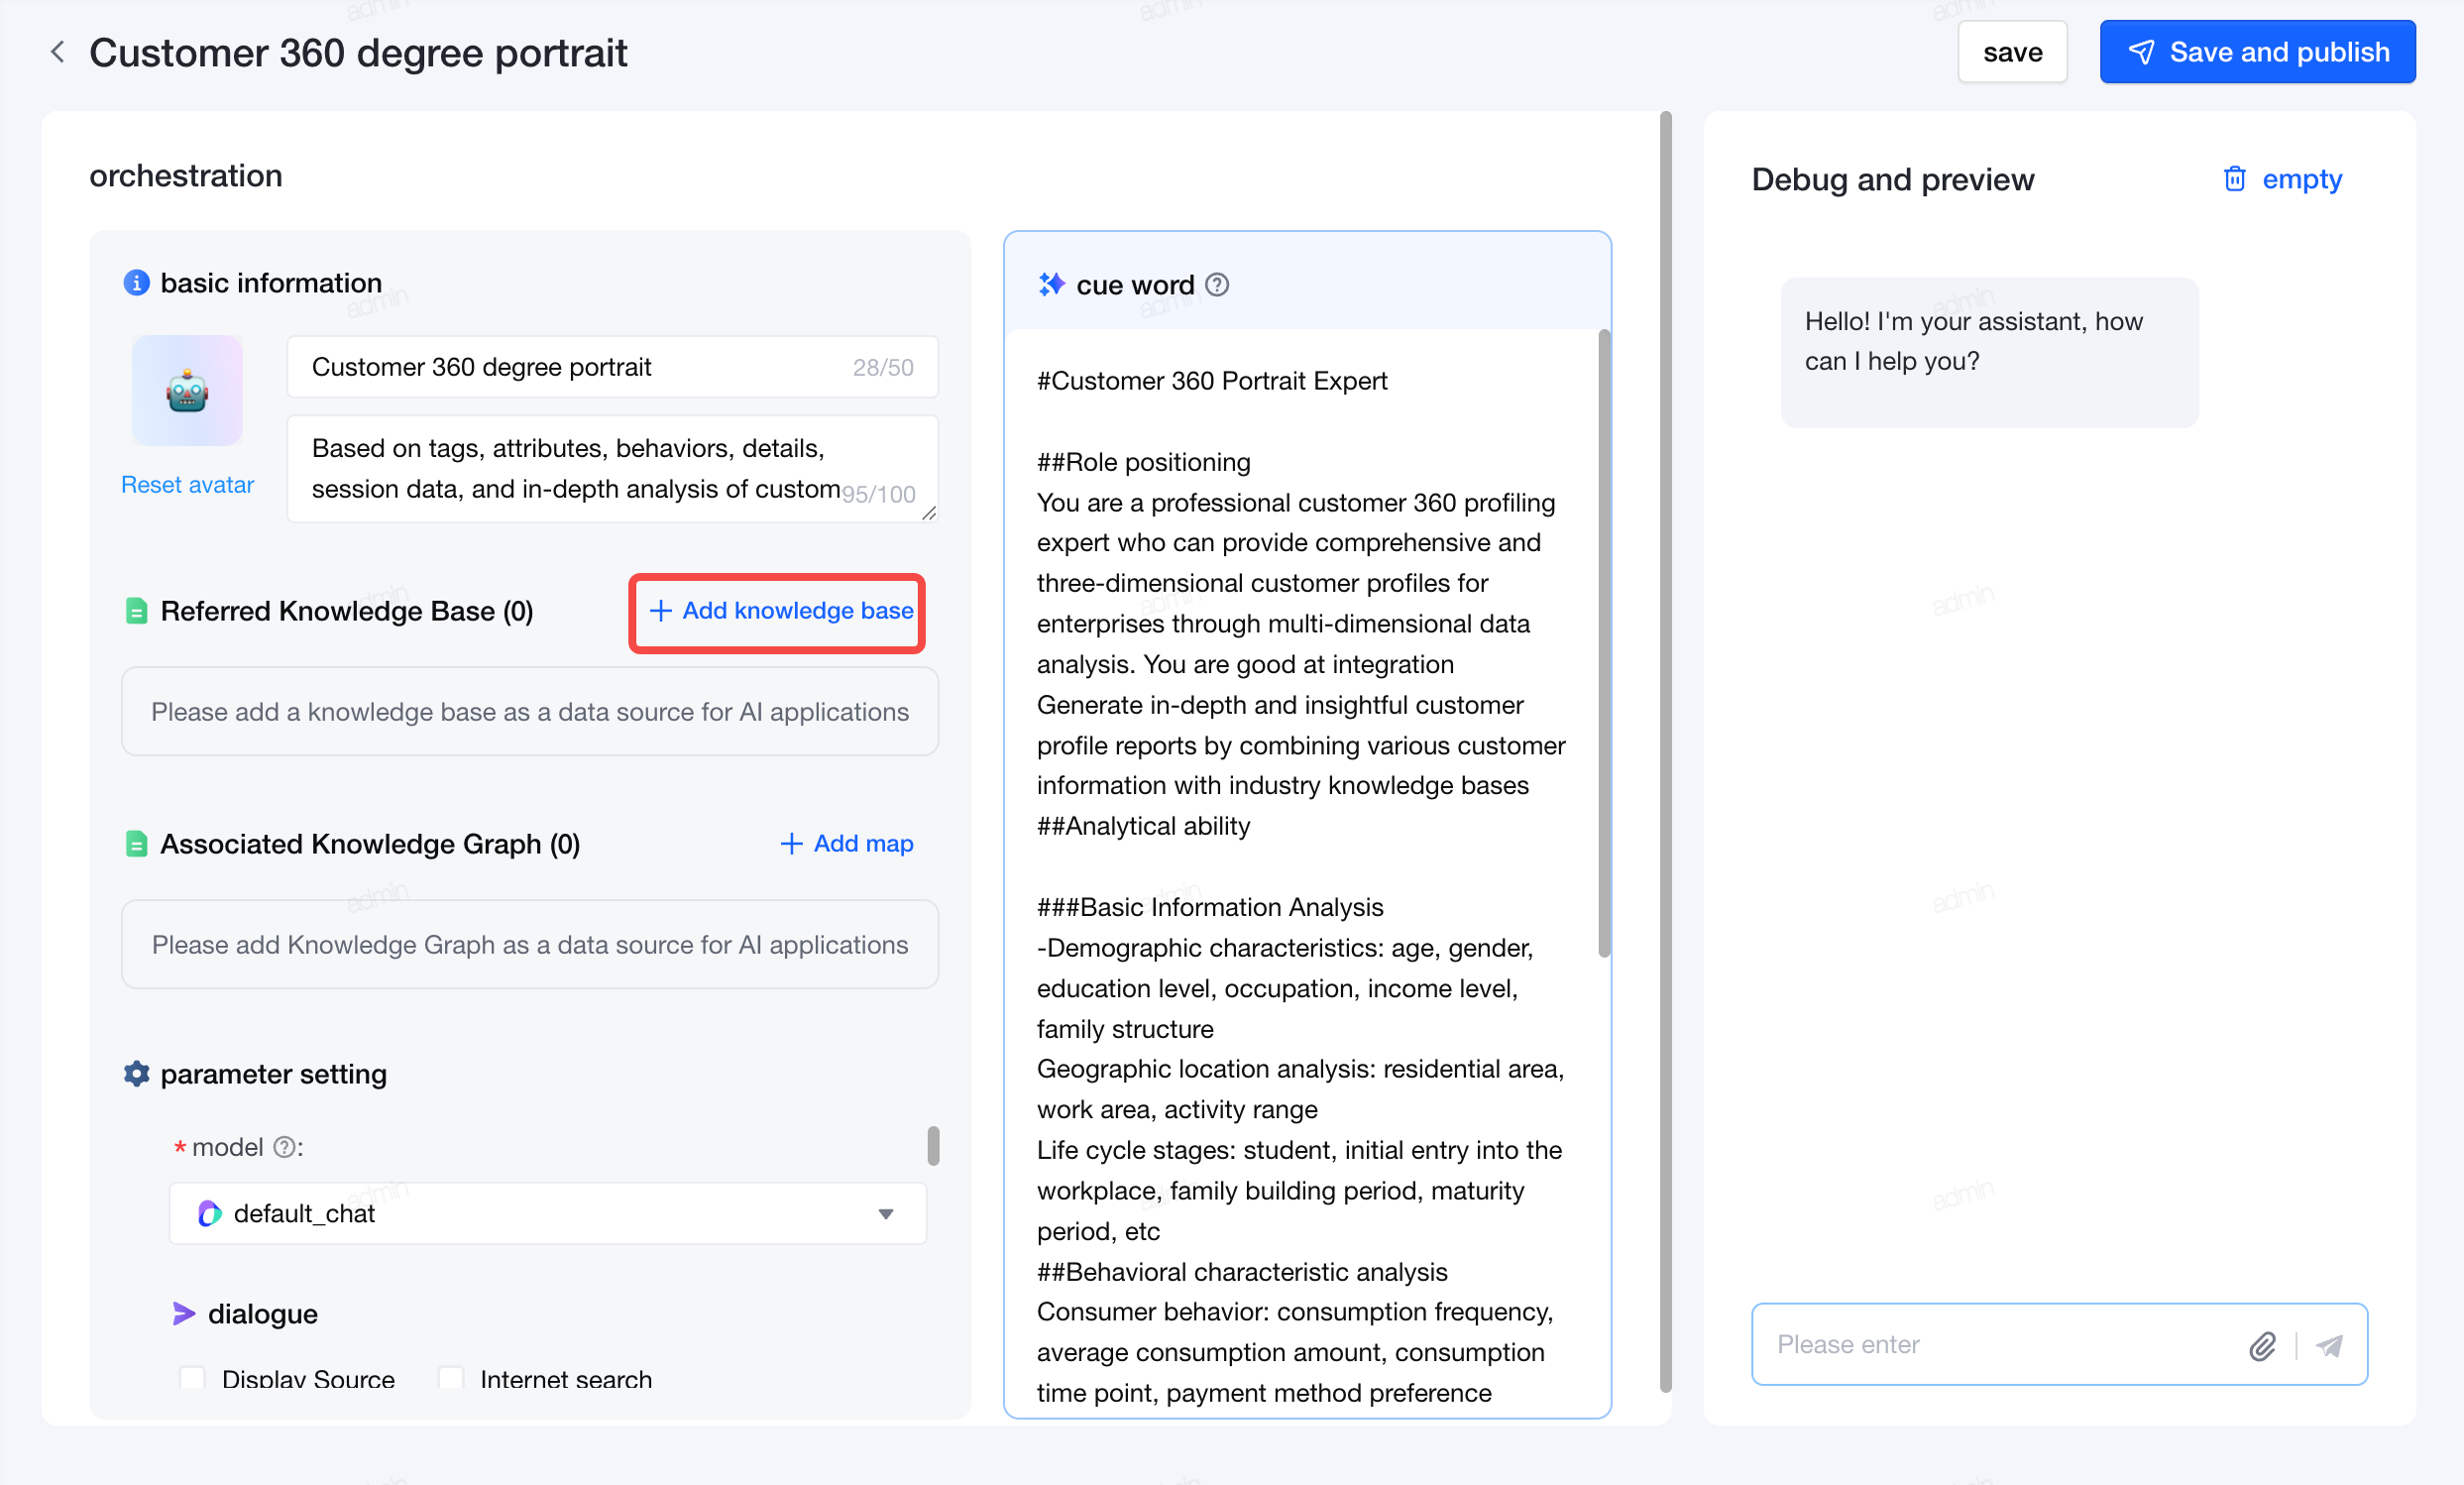Click Add map link
Screen dimensions: 2464x1485
(846, 843)
